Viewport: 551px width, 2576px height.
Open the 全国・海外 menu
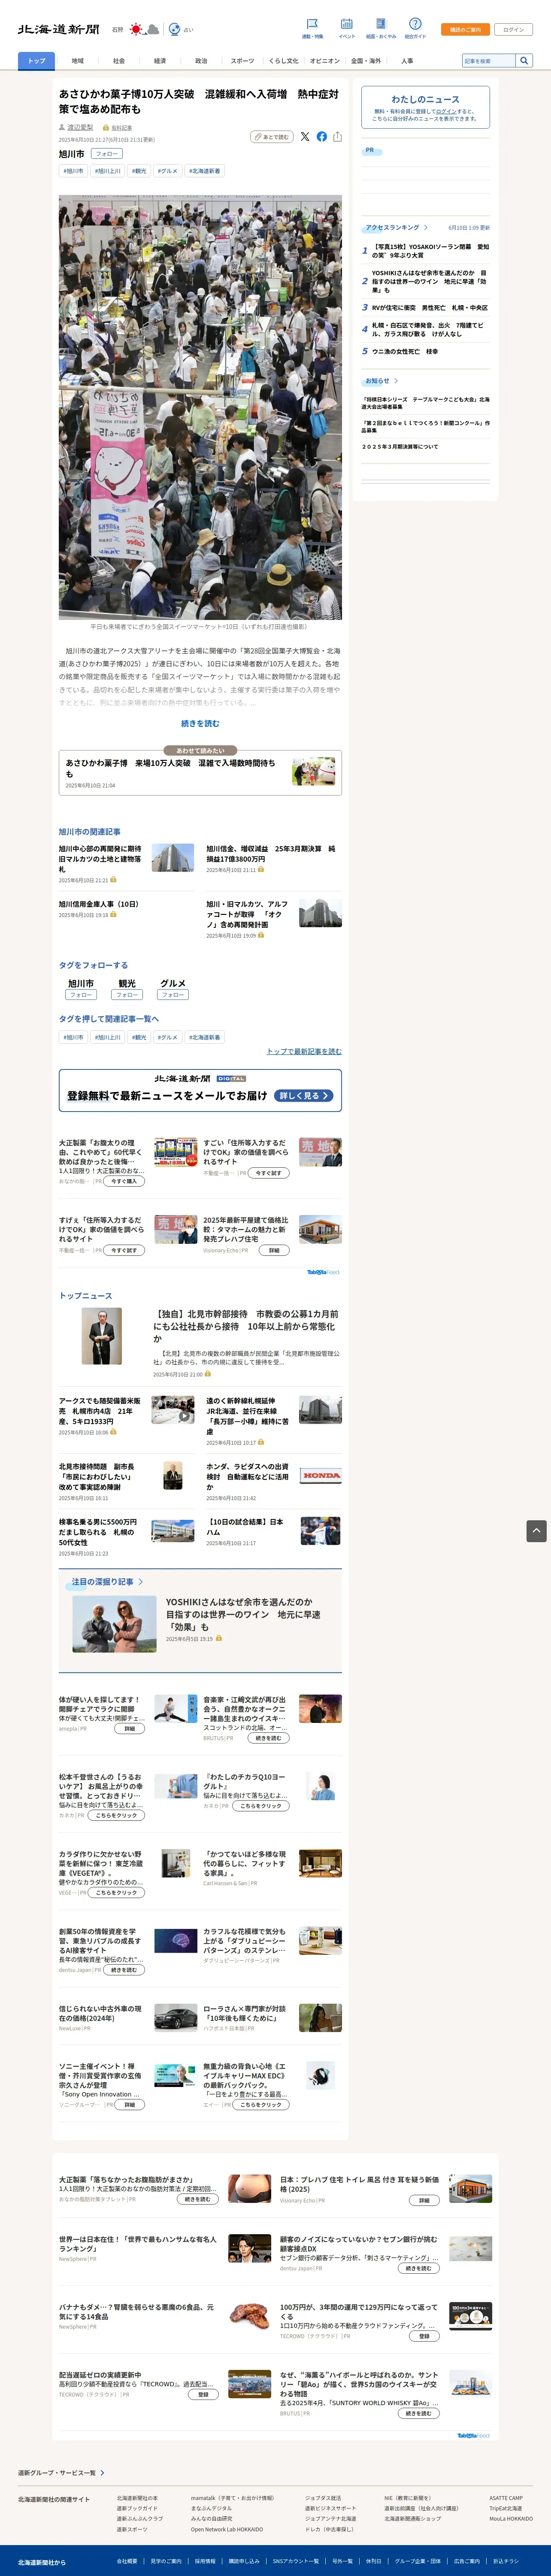coord(366,61)
